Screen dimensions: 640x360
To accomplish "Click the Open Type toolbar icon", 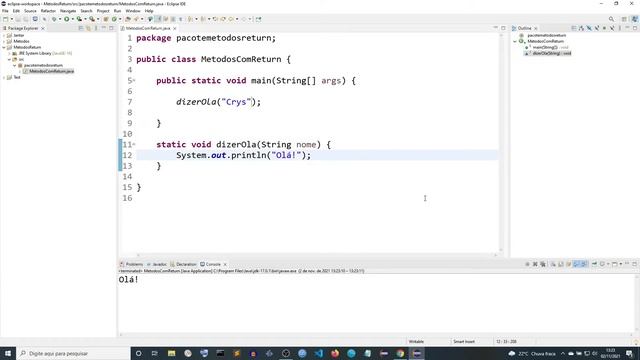I will tap(128, 19).
